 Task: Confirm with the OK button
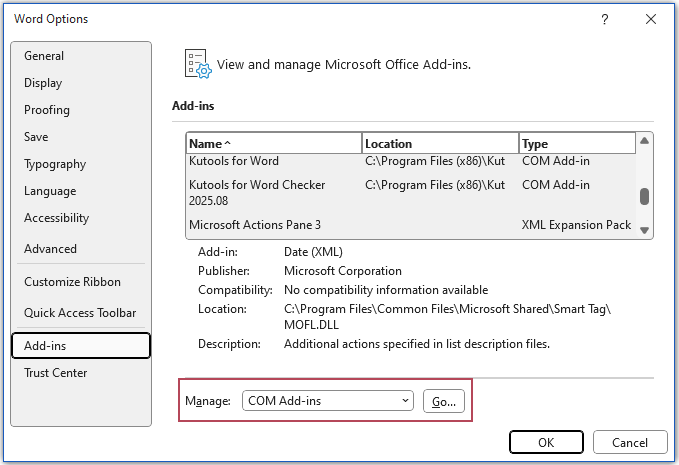click(x=546, y=442)
